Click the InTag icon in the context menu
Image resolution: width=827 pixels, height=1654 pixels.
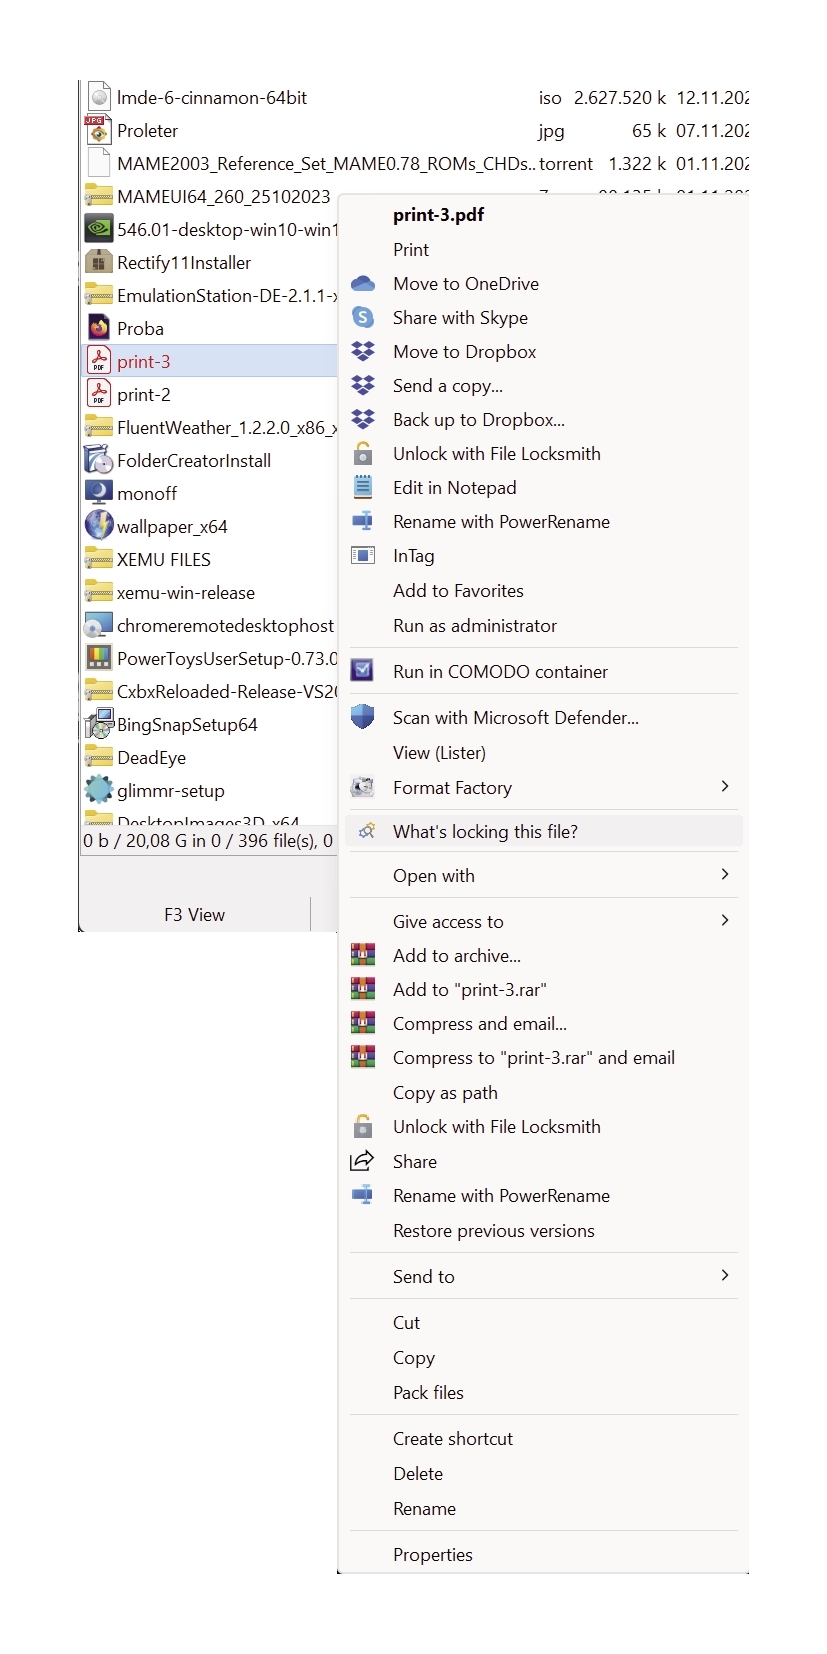(x=363, y=556)
